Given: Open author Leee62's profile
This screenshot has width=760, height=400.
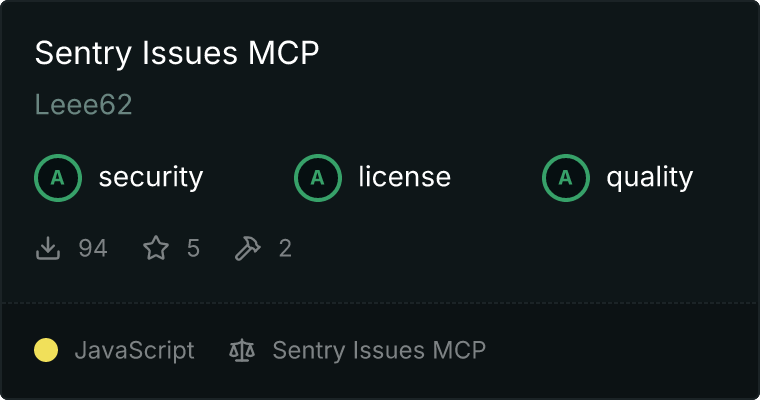Looking at the screenshot, I should [x=83, y=105].
